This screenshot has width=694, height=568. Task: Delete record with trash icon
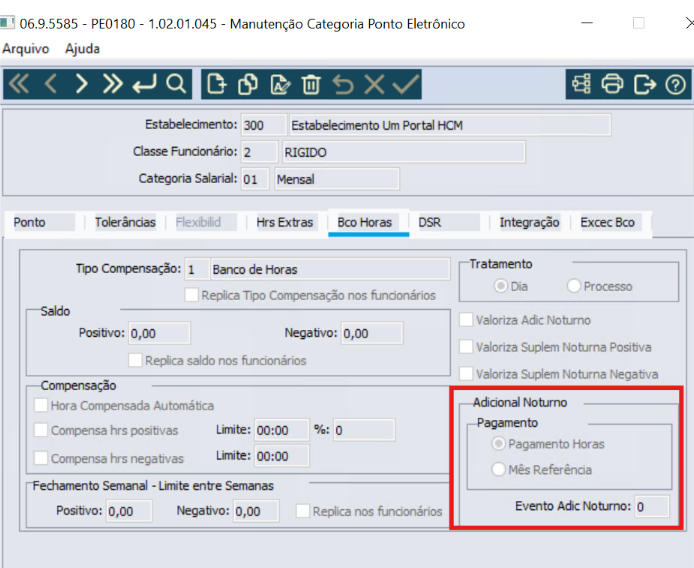coord(311,84)
